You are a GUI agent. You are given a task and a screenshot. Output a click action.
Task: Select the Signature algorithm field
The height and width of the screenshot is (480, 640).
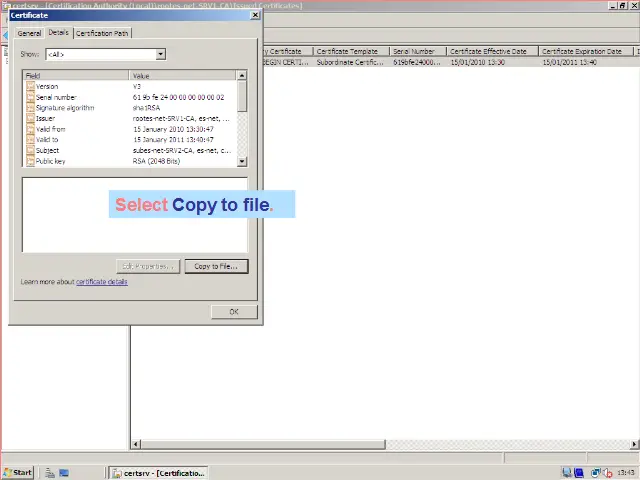(x=65, y=108)
